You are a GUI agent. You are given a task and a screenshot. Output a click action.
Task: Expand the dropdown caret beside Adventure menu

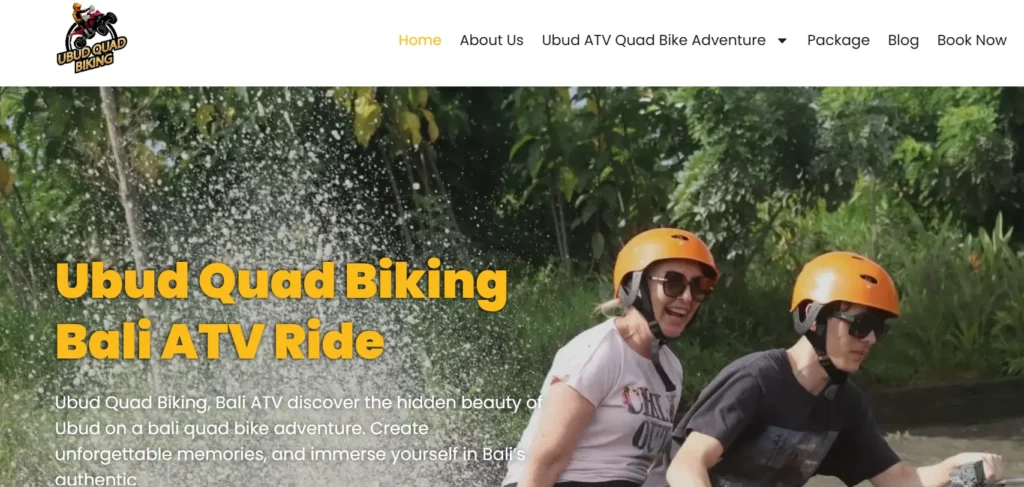point(782,40)
